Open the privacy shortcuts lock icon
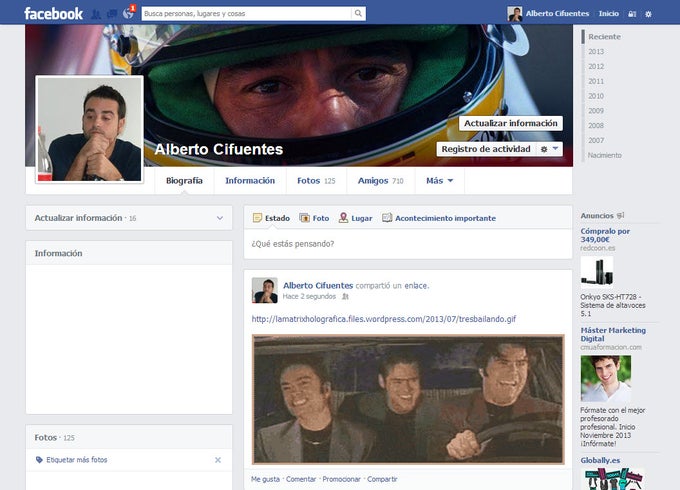 632,14
